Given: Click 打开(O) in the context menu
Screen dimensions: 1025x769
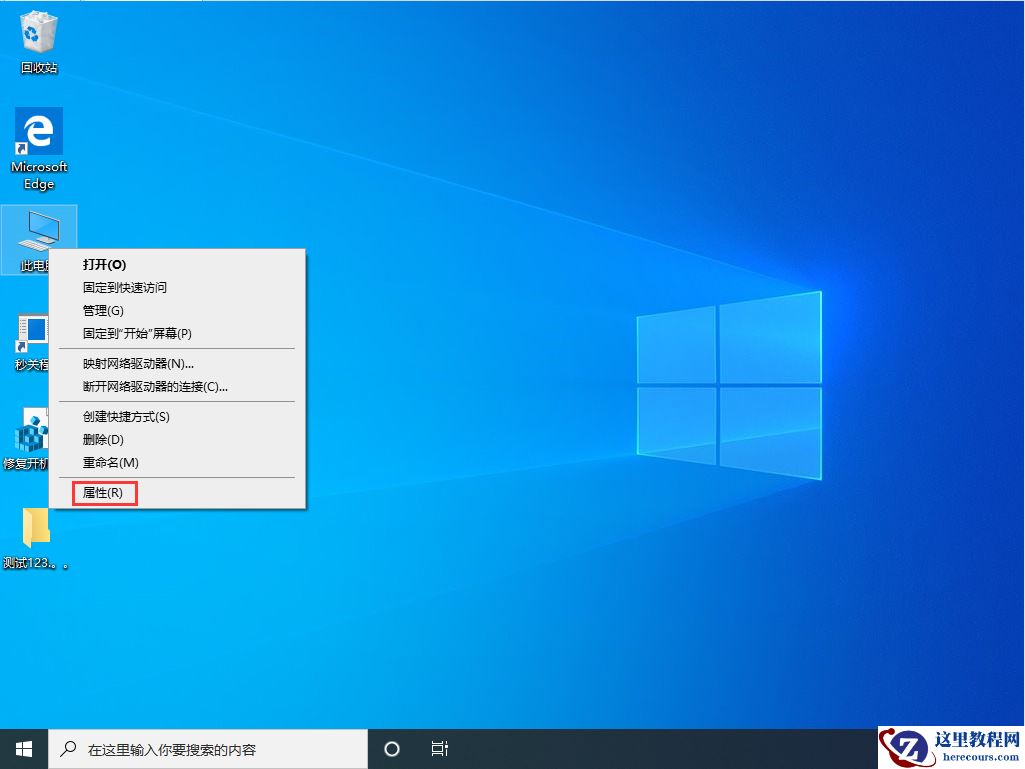Looking at the screenshot, I should (x=103, y=264).
